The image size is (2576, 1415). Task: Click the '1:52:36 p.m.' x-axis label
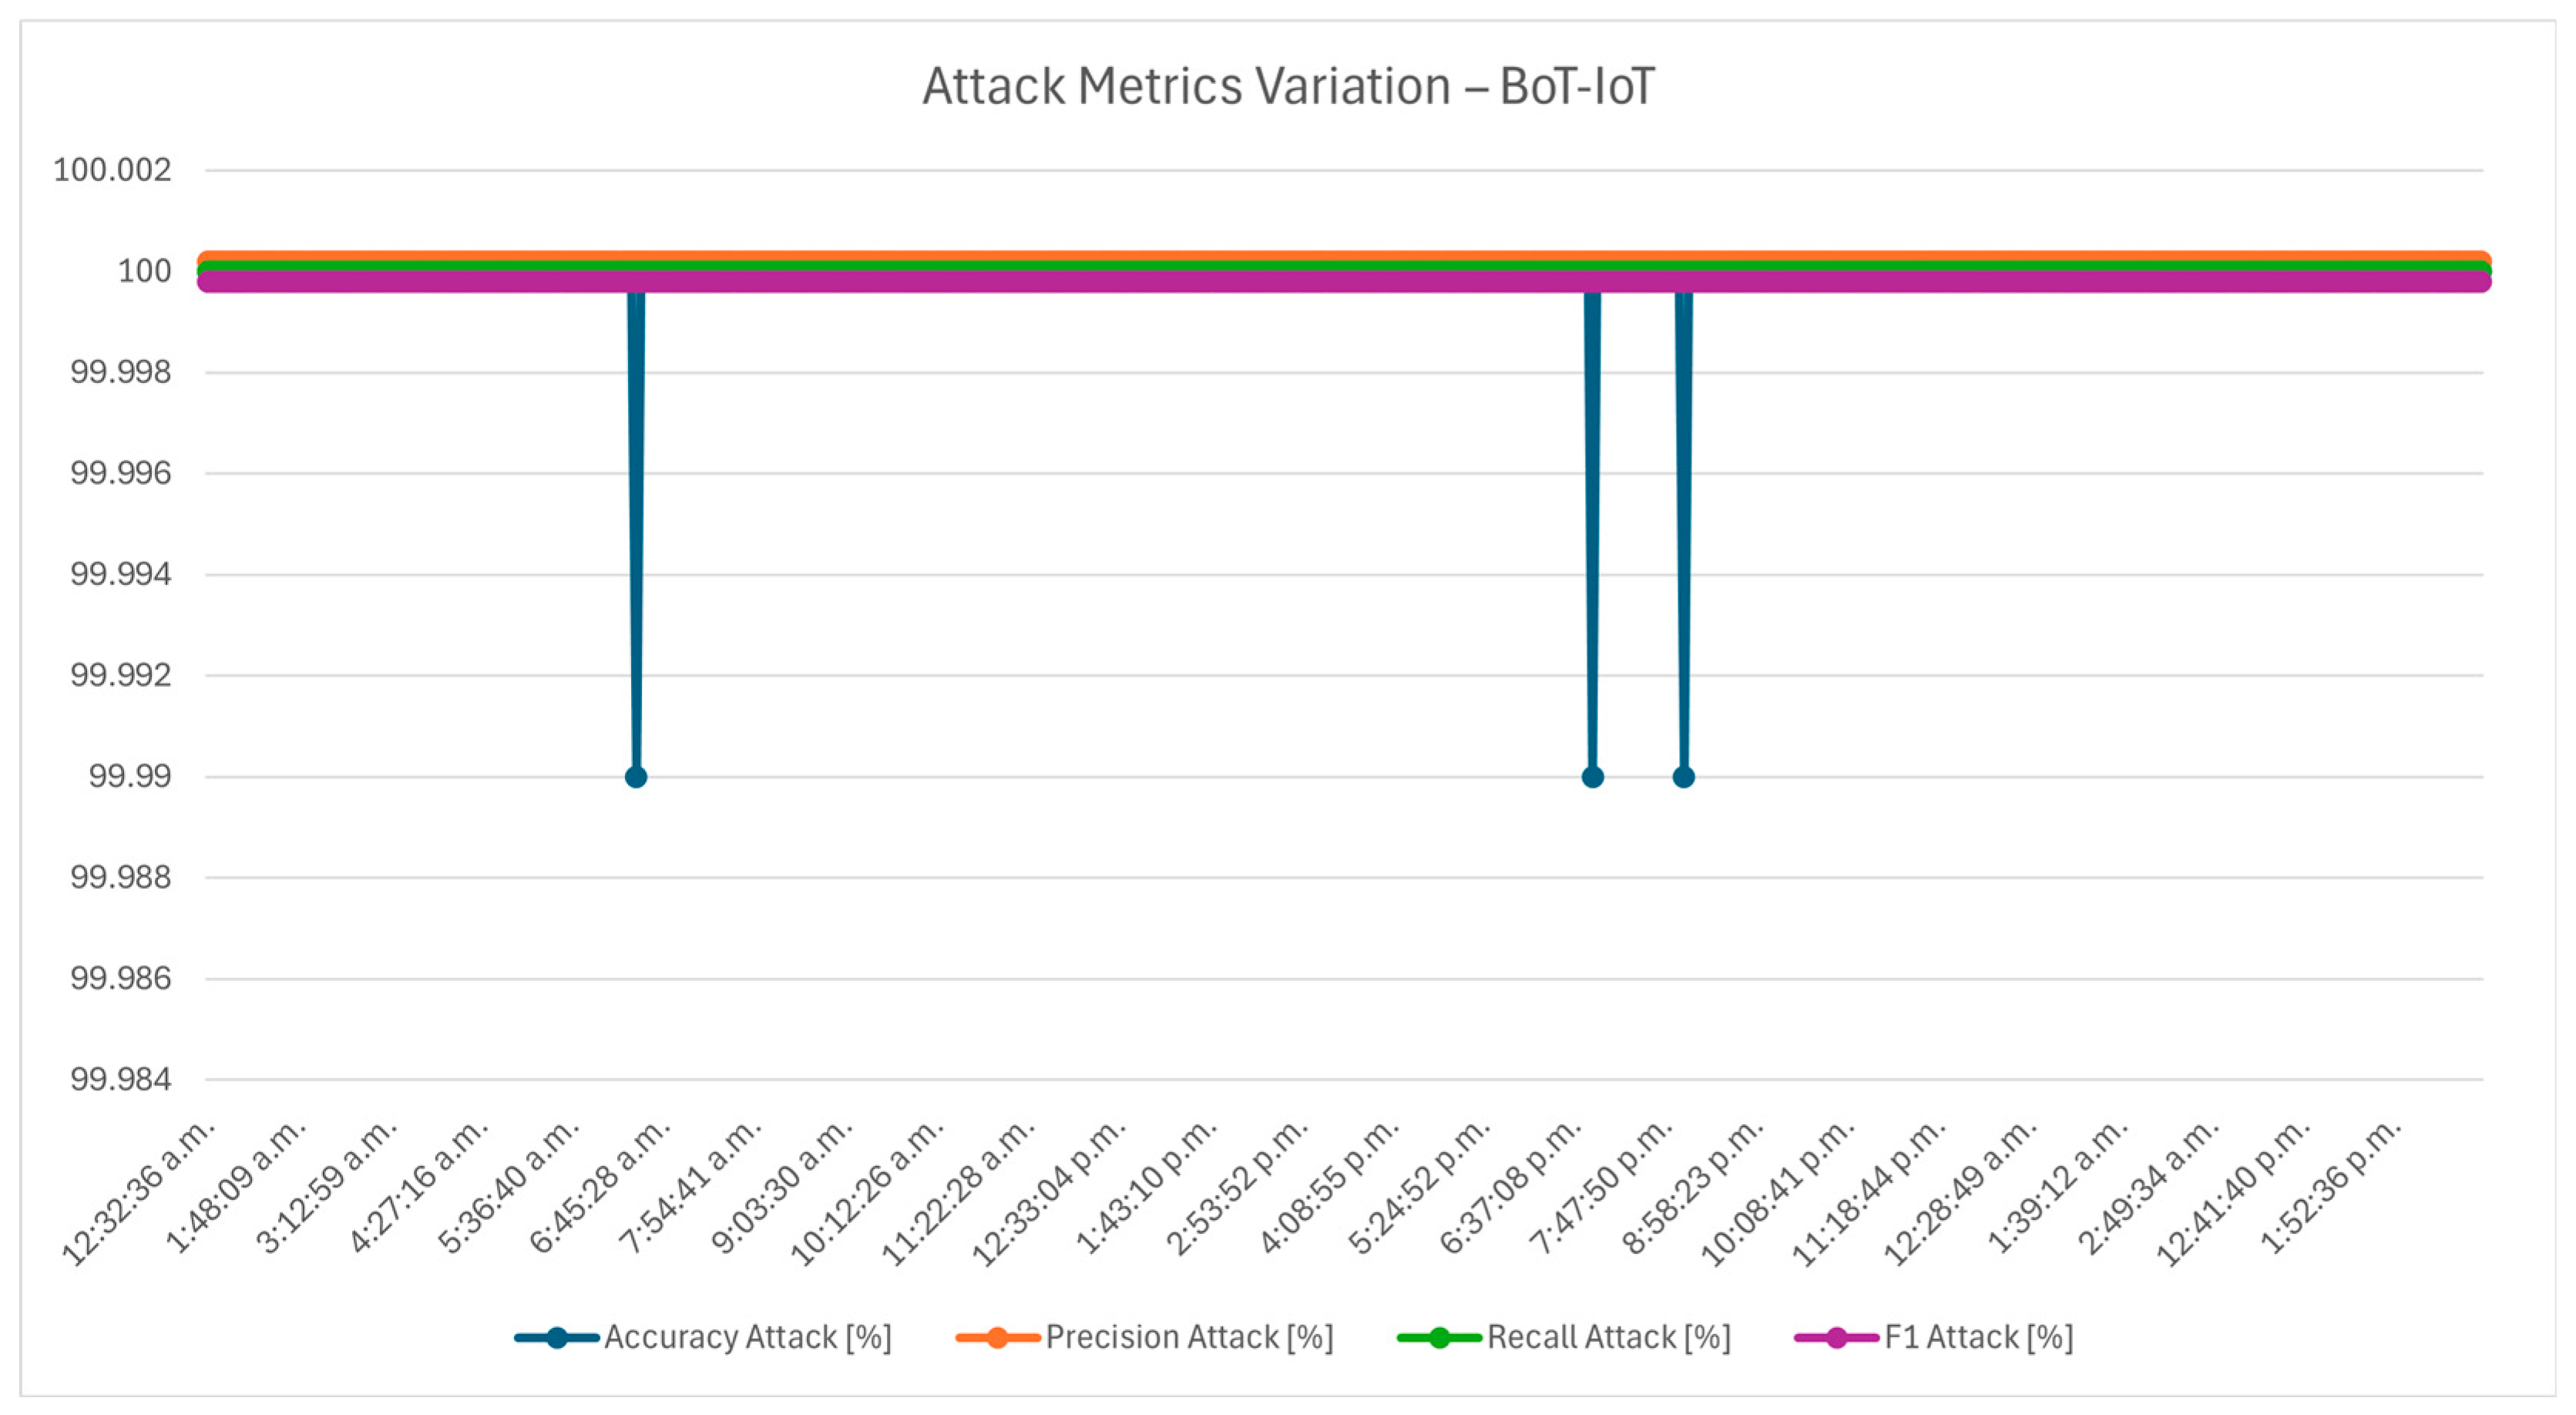(x=2332, y=1186)
